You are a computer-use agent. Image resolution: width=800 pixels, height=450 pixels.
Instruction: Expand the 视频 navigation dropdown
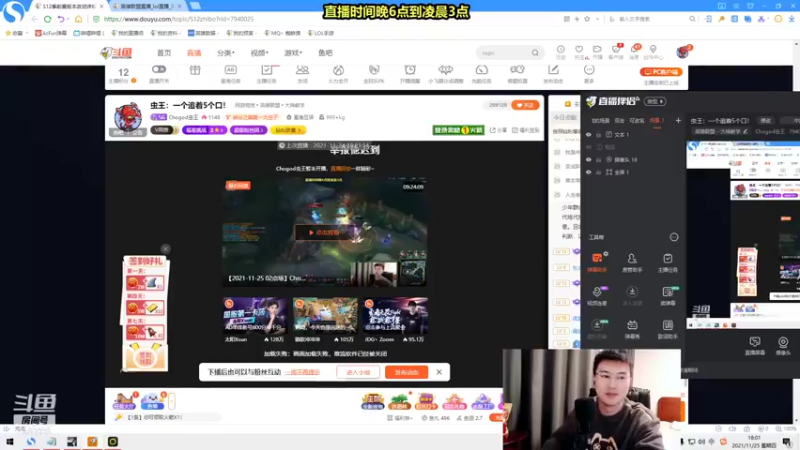tap(259, 53)
